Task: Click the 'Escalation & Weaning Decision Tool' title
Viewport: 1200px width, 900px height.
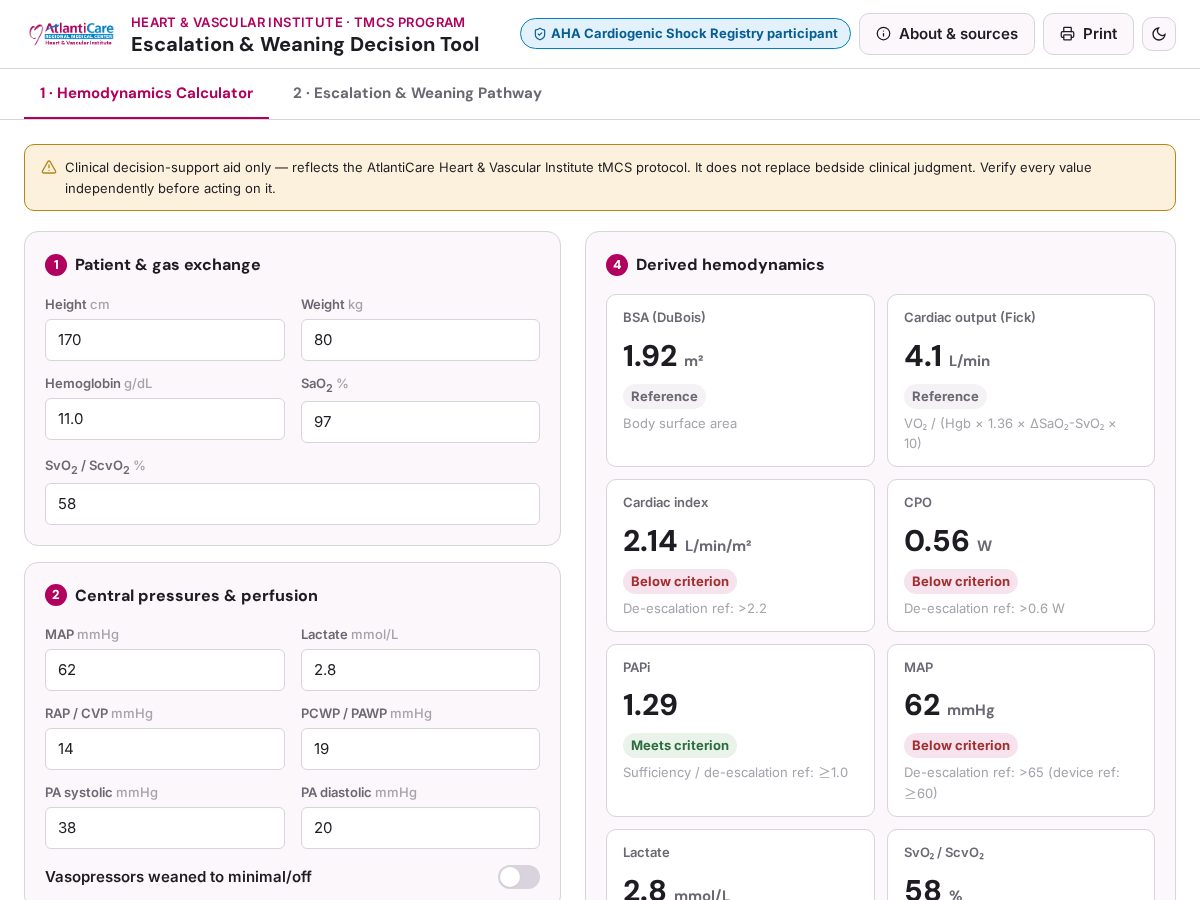Action: point(305,45)
